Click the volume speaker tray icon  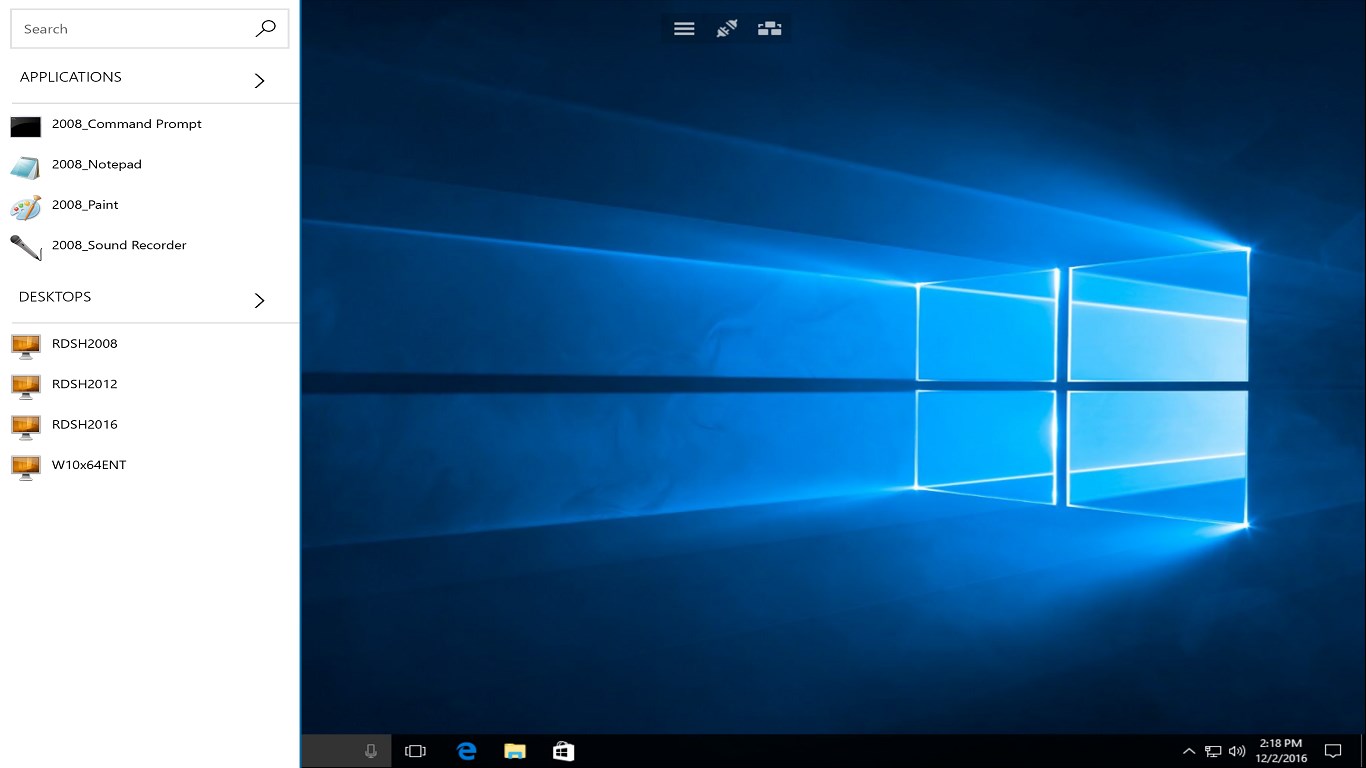point(1237,751)
